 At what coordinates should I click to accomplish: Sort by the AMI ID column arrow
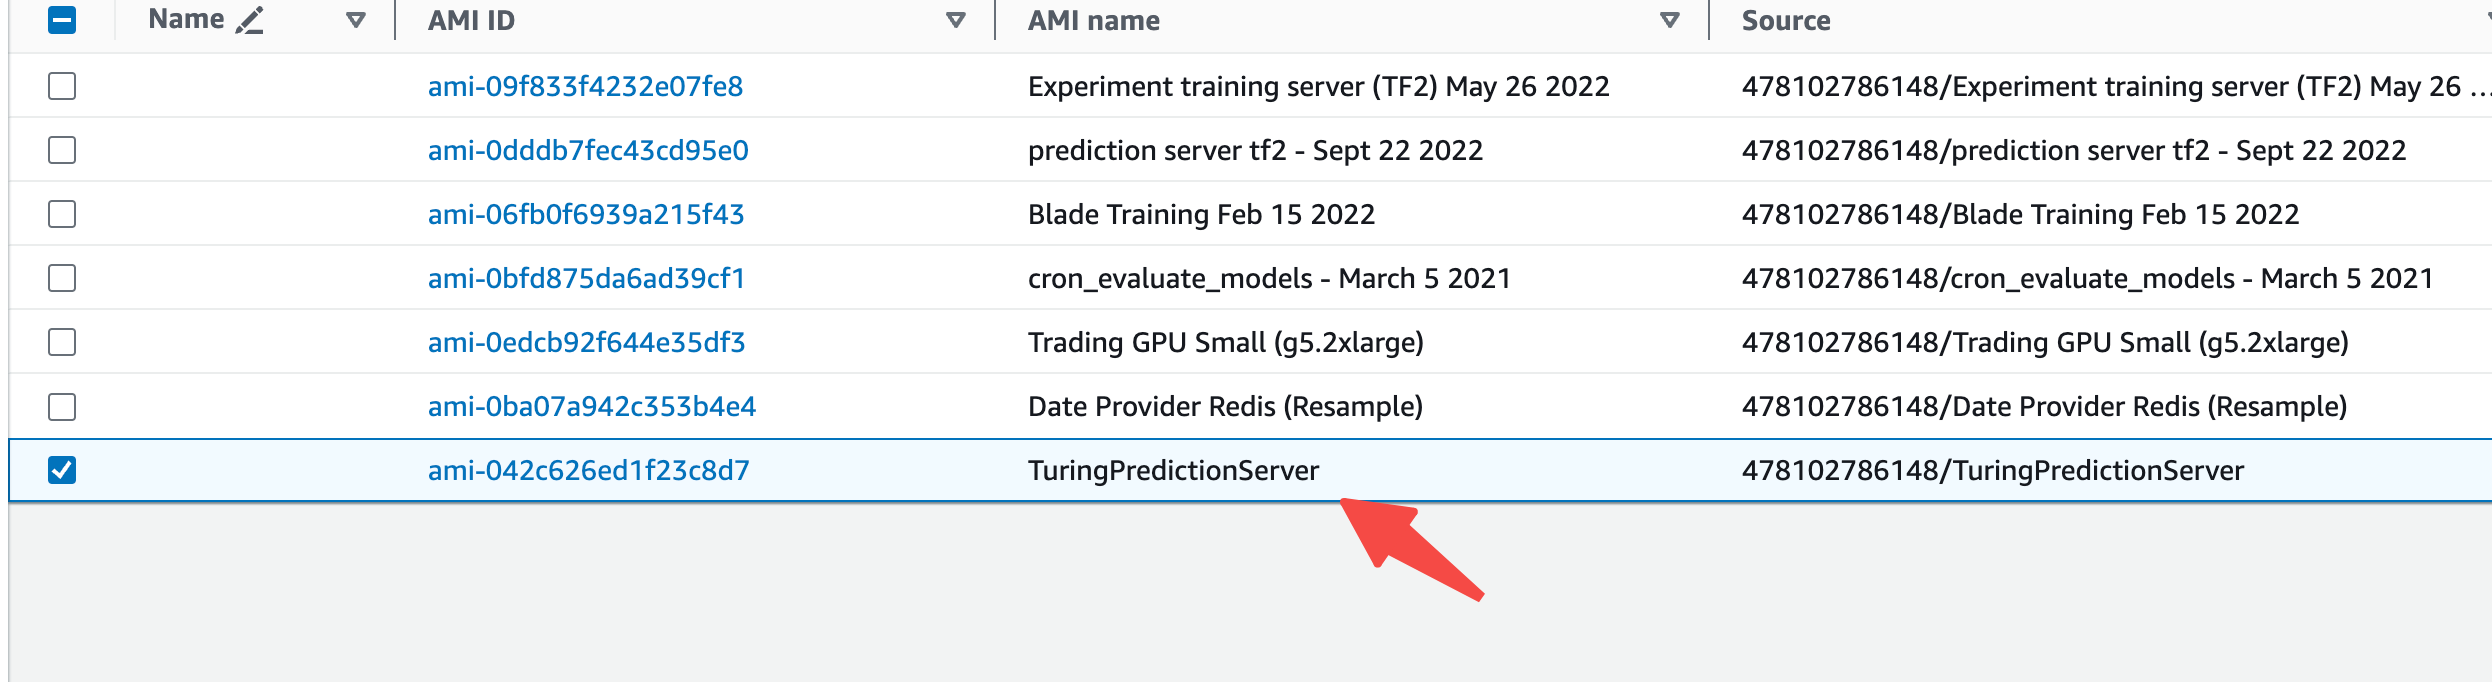click(955, 20)
